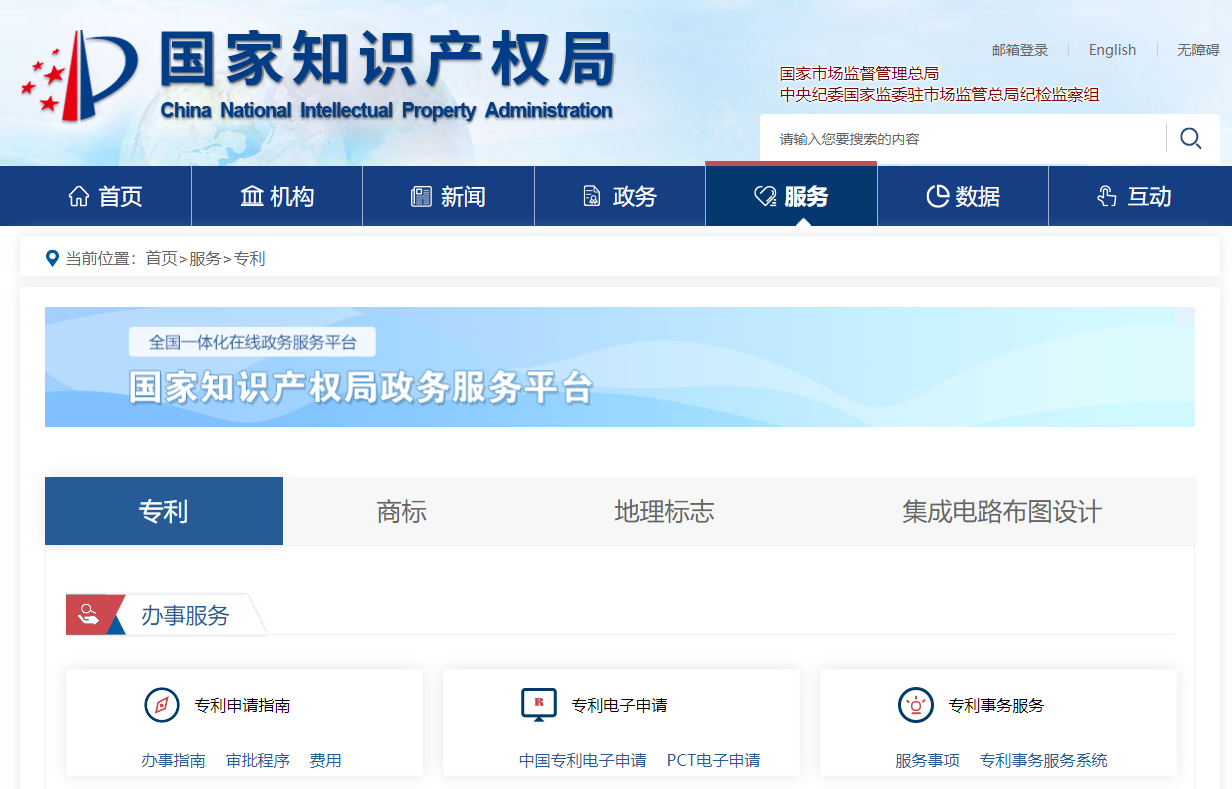Screen dimensions: 1232x789
Task: Click the pie chart icon beside 数据
Action: coord(937,196)
